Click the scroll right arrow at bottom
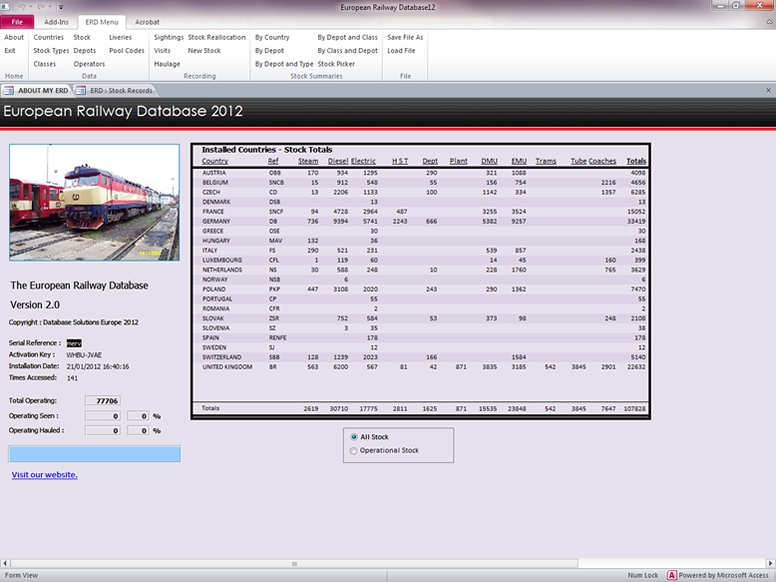The height and width of the screenshot is (582, 776). [x=771, y=564]
